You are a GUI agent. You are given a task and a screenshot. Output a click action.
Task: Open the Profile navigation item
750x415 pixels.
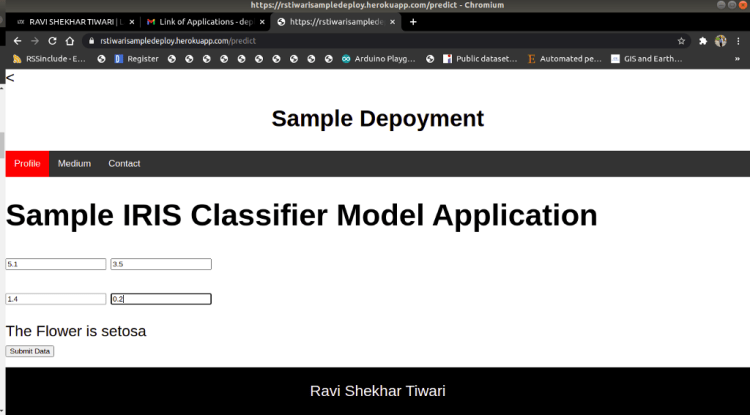[27, 163]
